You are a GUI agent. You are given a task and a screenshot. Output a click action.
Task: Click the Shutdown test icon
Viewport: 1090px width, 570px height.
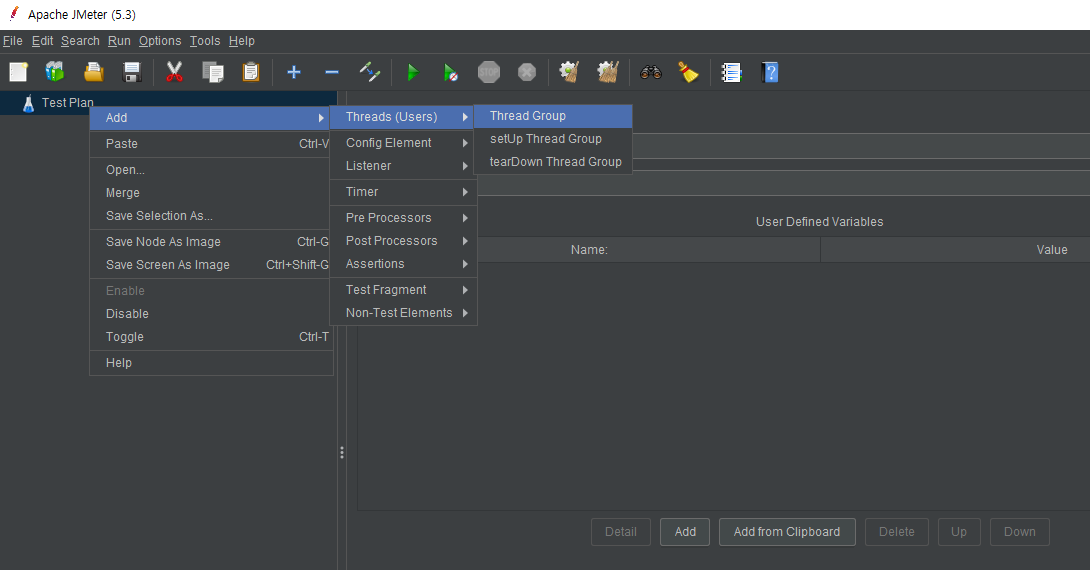point(527,72)
